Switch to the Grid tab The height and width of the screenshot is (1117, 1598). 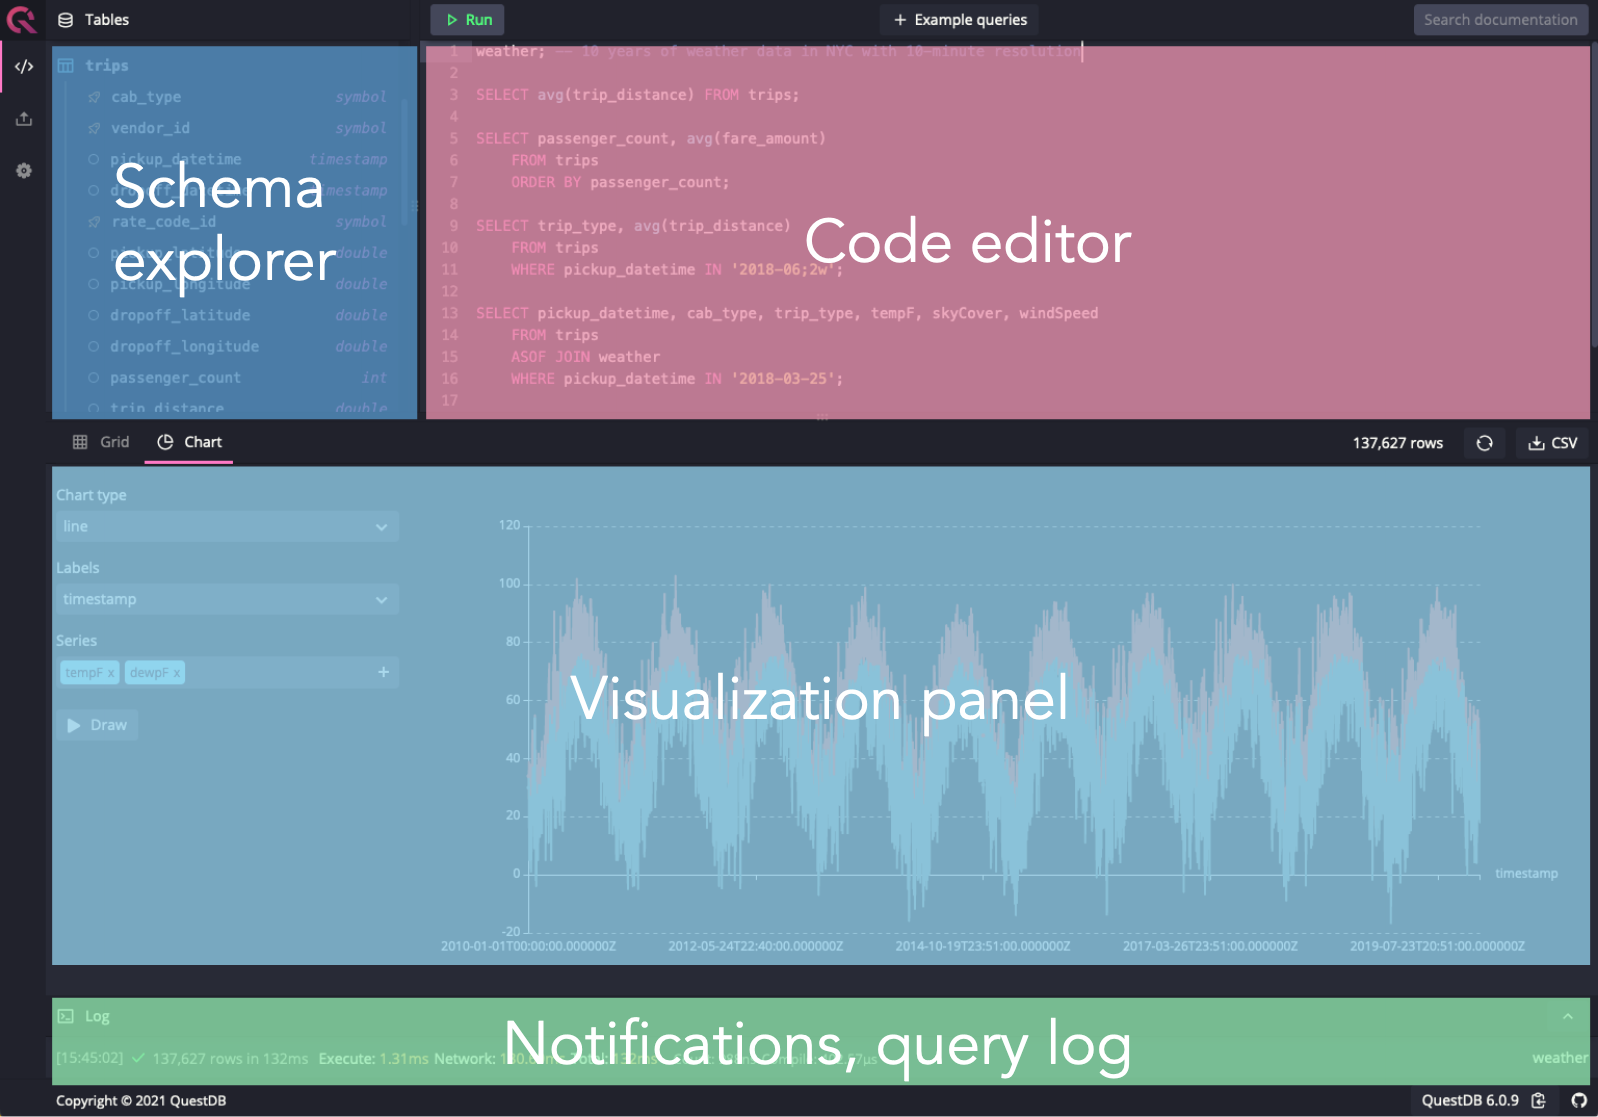coord(101,442)
